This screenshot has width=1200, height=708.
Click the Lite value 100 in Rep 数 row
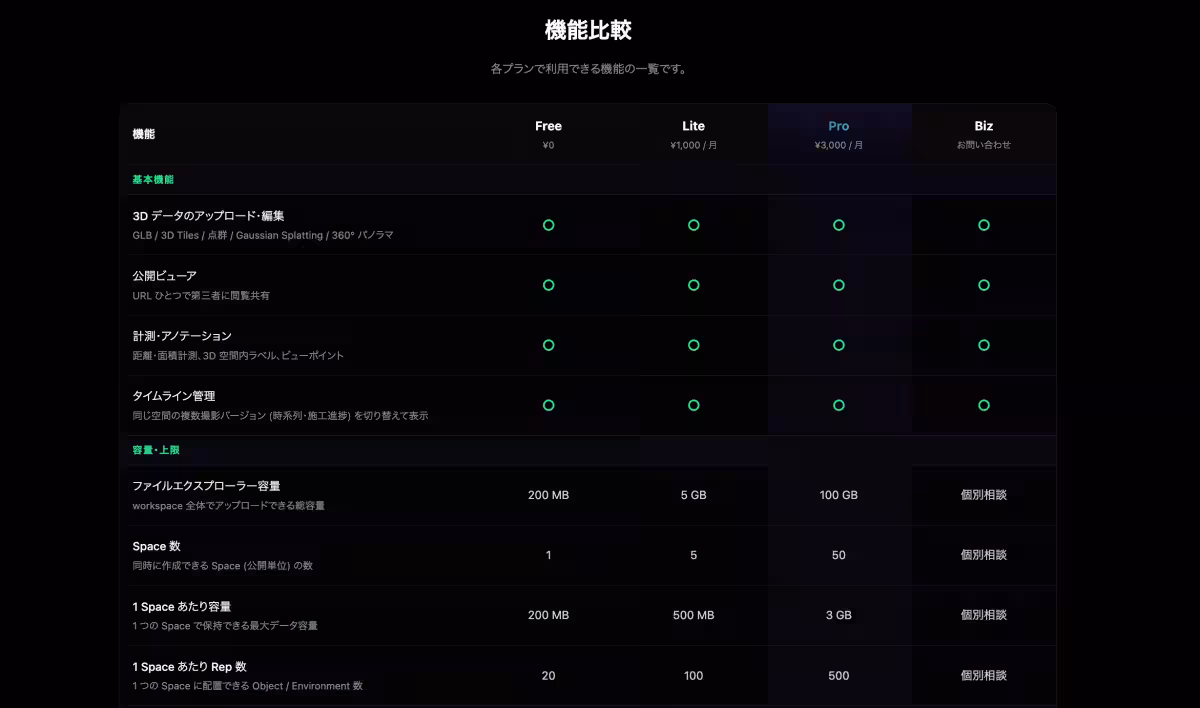693,675
